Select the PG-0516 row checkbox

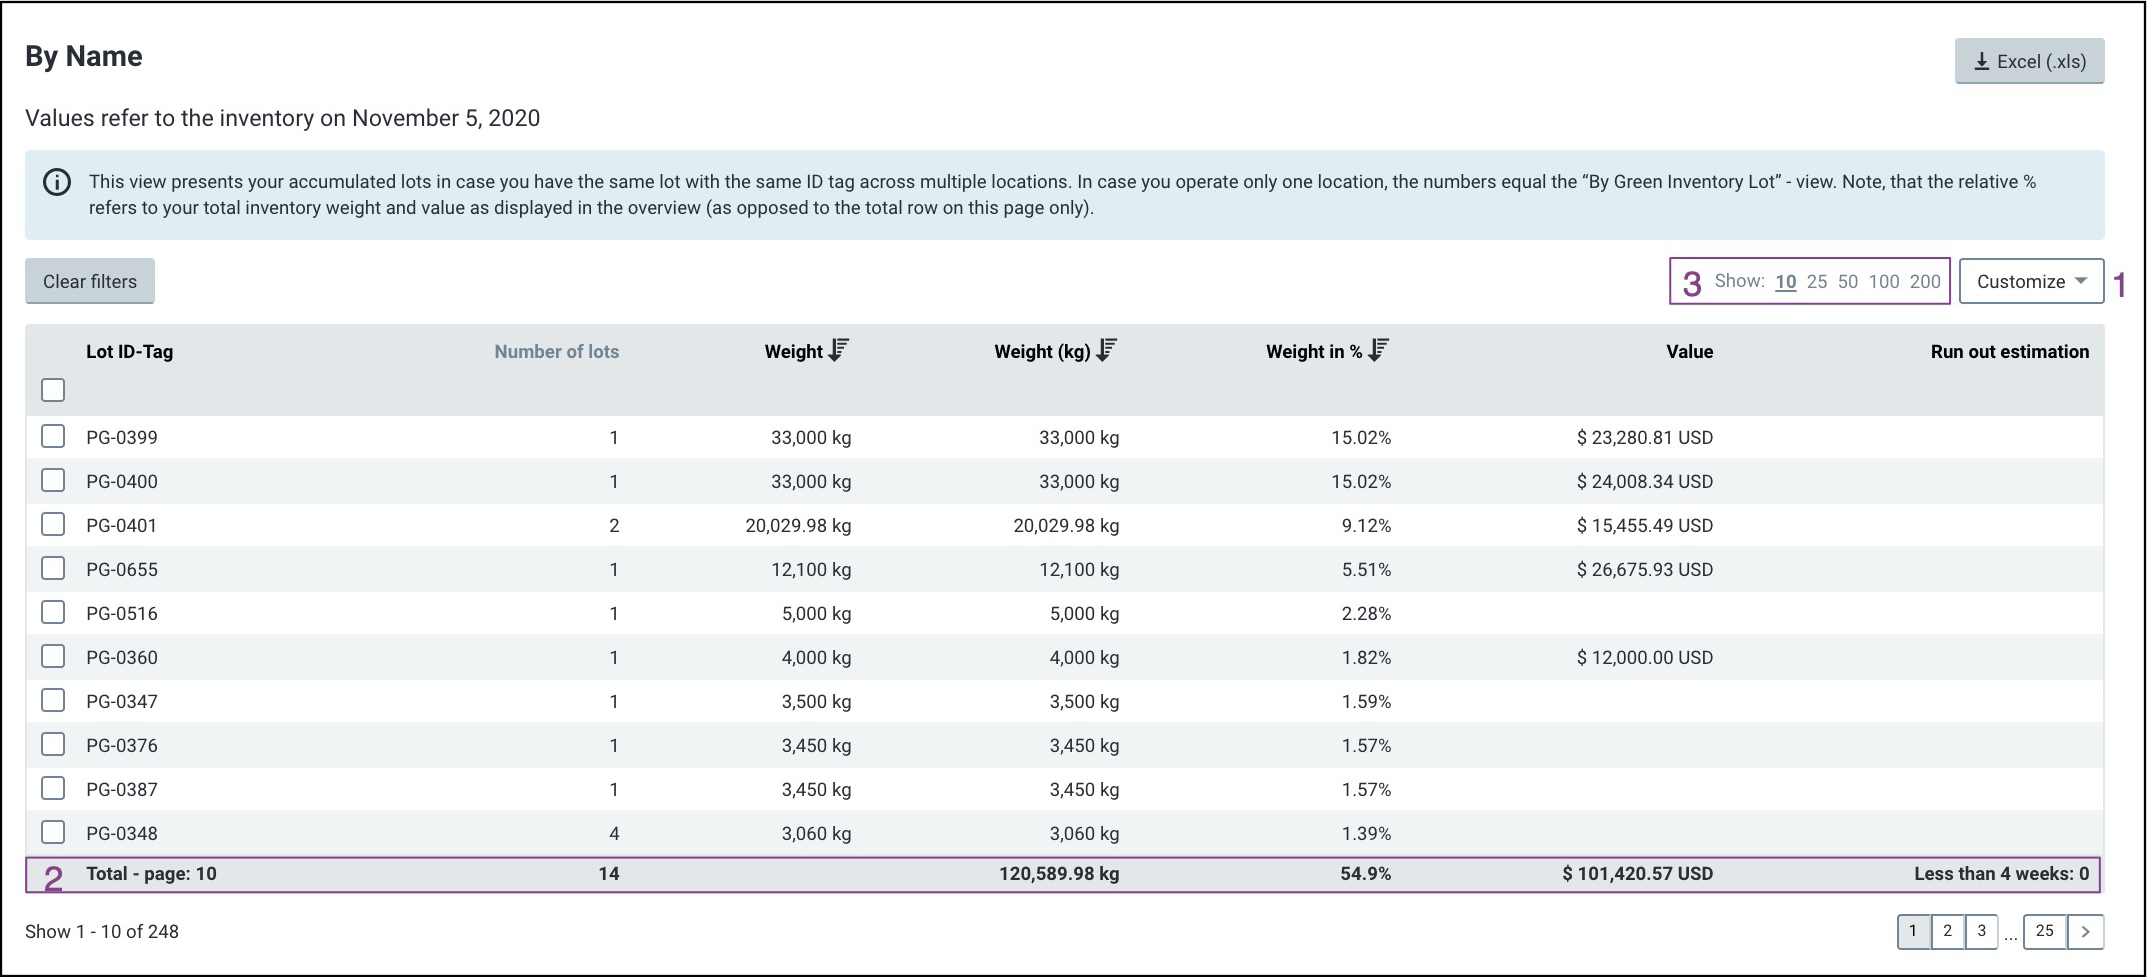(x=53, y=612)
